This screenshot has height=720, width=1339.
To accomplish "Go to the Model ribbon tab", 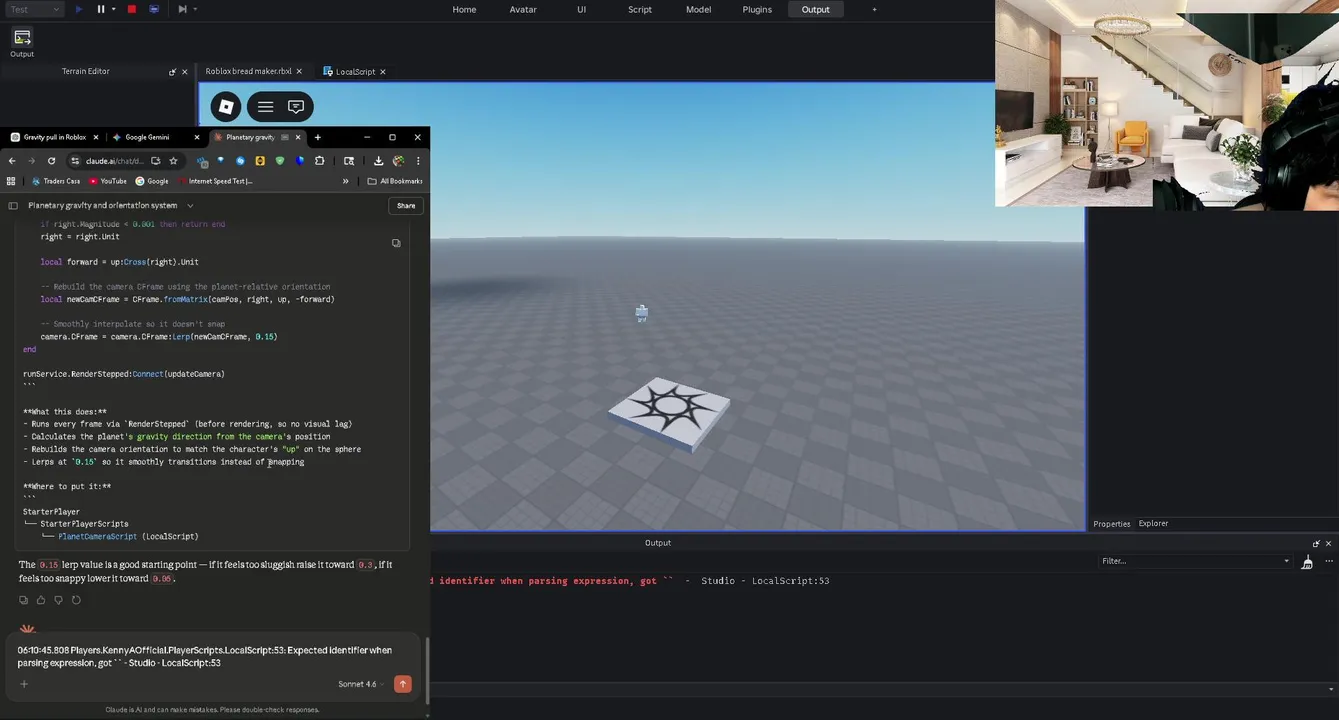I will [x=698, y=9].
